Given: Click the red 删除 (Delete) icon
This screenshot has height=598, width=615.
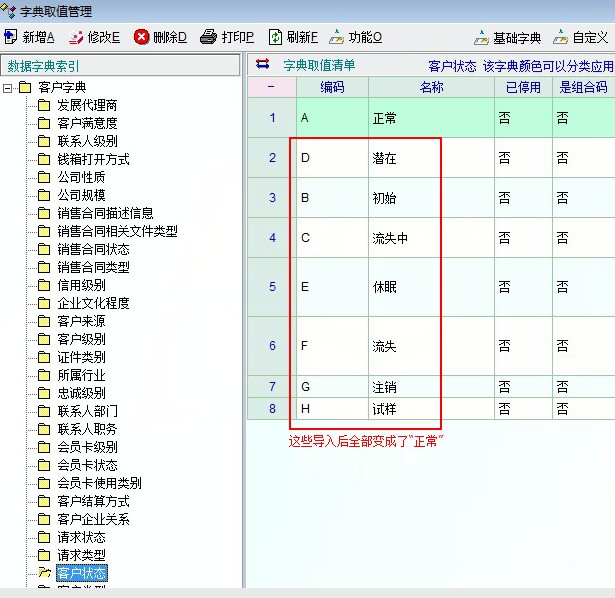Looking at the screenshot, I should coord(141,37).
